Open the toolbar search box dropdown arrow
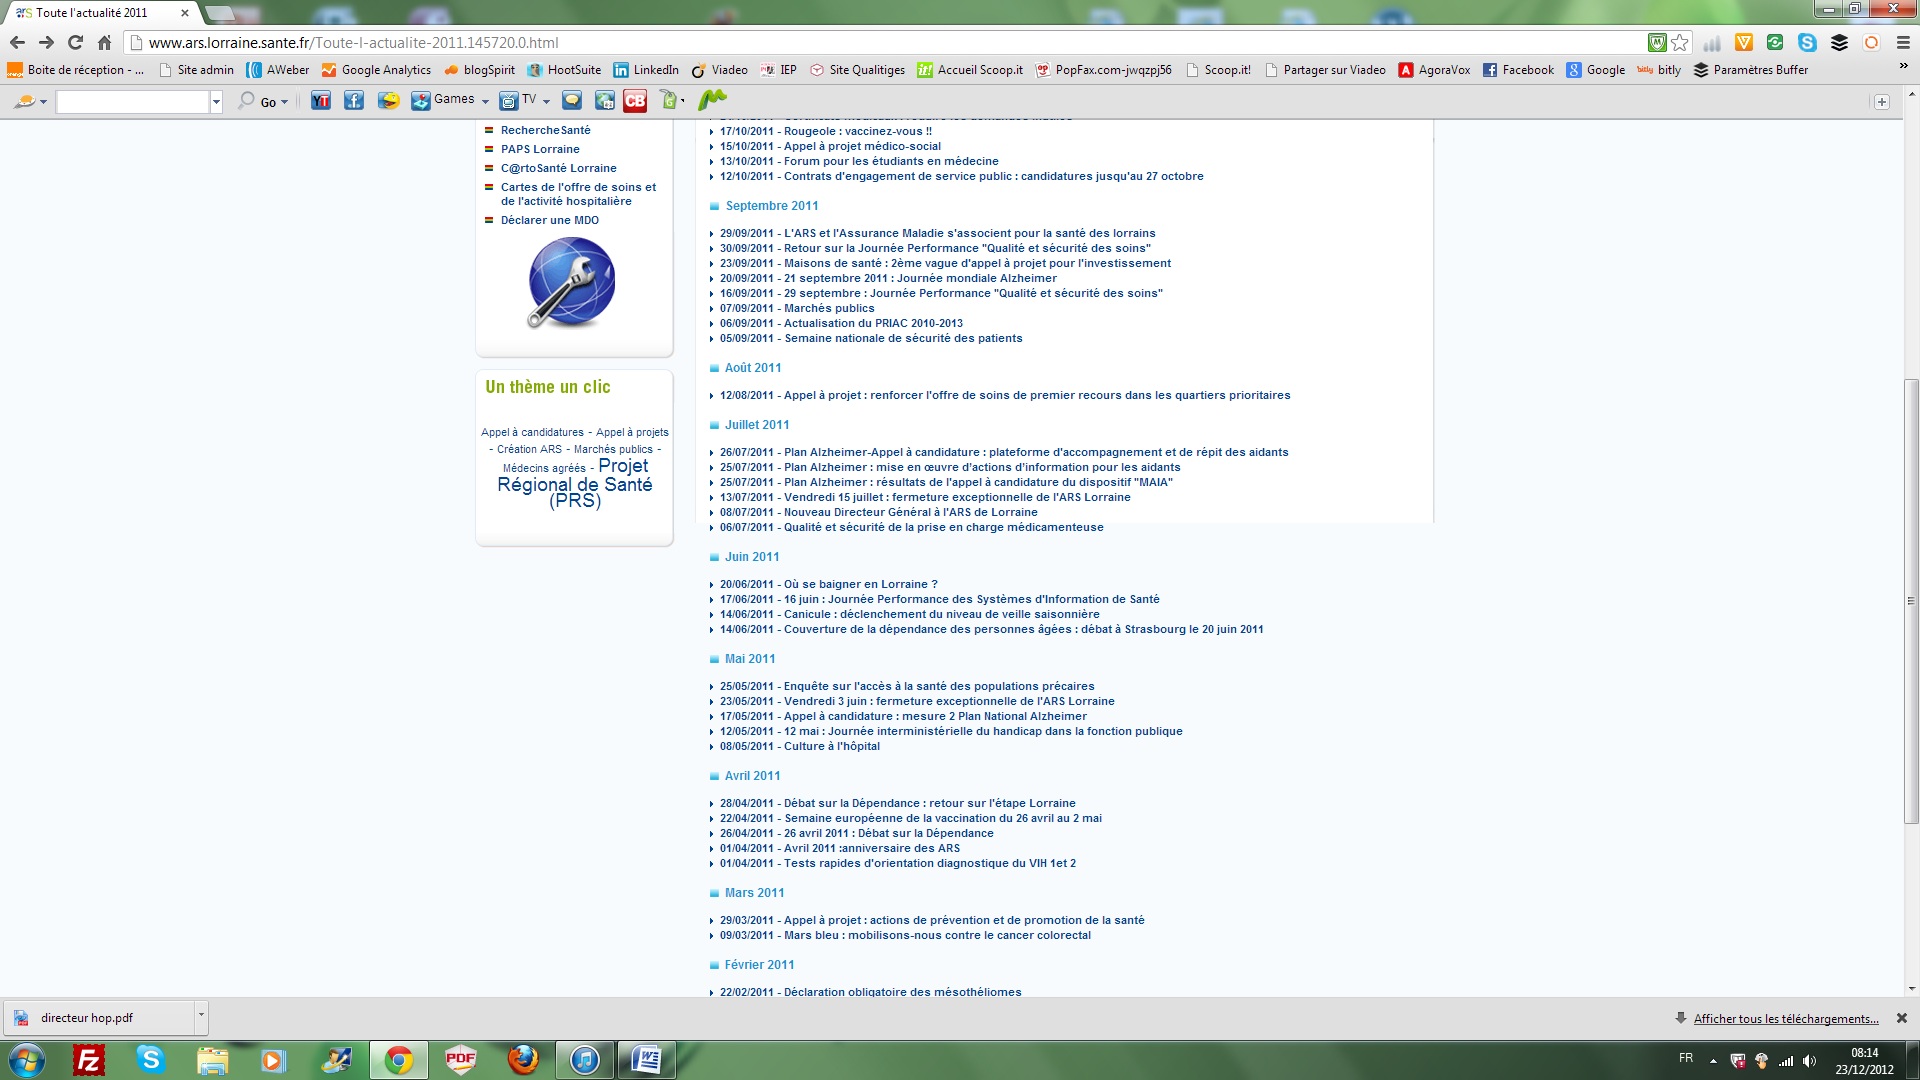 pyautogui.click(x=216, y=101)
